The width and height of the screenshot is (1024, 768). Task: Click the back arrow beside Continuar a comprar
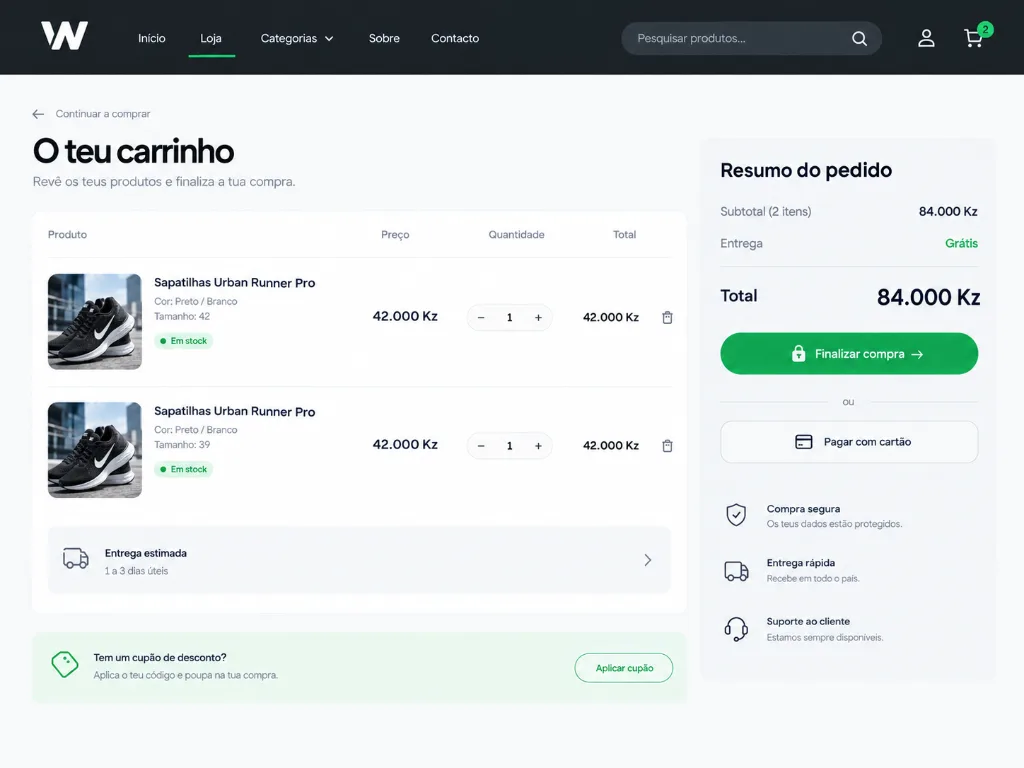pos(39,114)
